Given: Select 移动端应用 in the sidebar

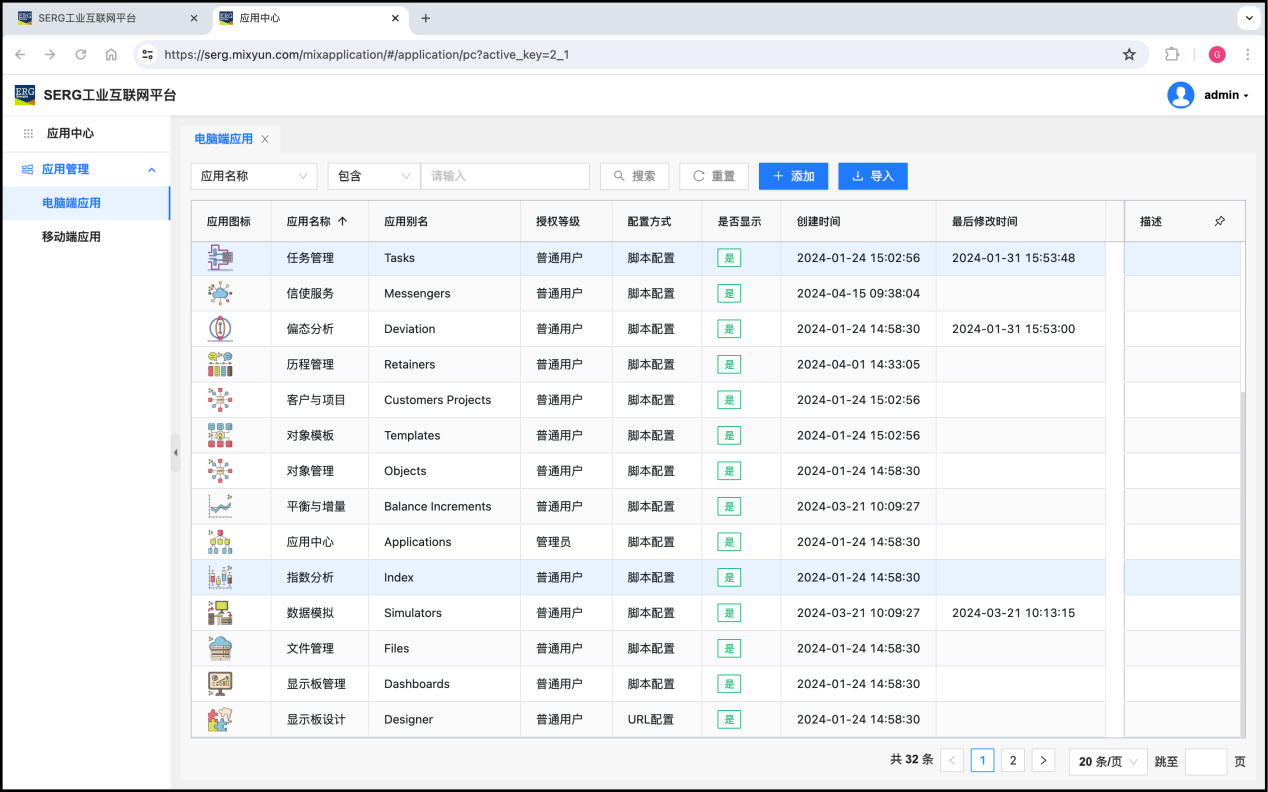Looking at the screenshot, I should point(71,237).
